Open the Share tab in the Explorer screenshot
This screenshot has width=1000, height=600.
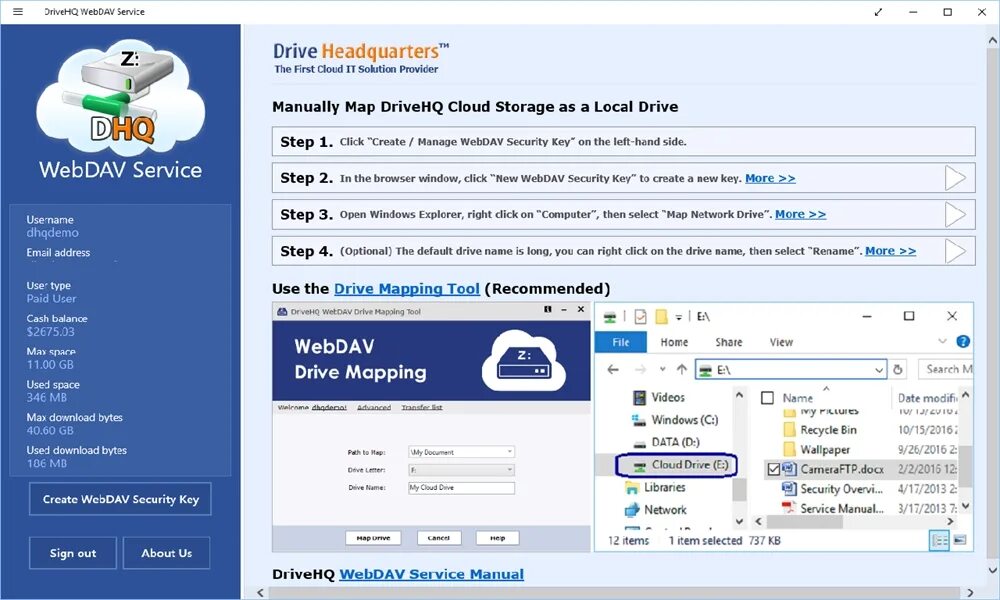point(728,342)
